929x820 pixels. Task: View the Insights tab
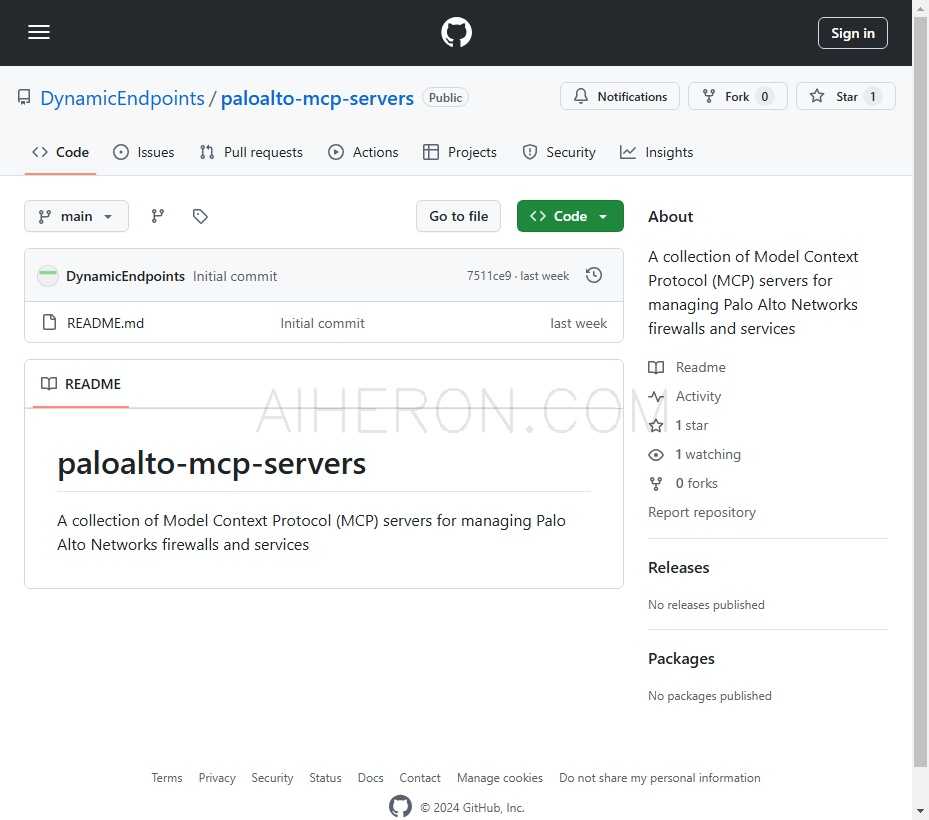656,152
